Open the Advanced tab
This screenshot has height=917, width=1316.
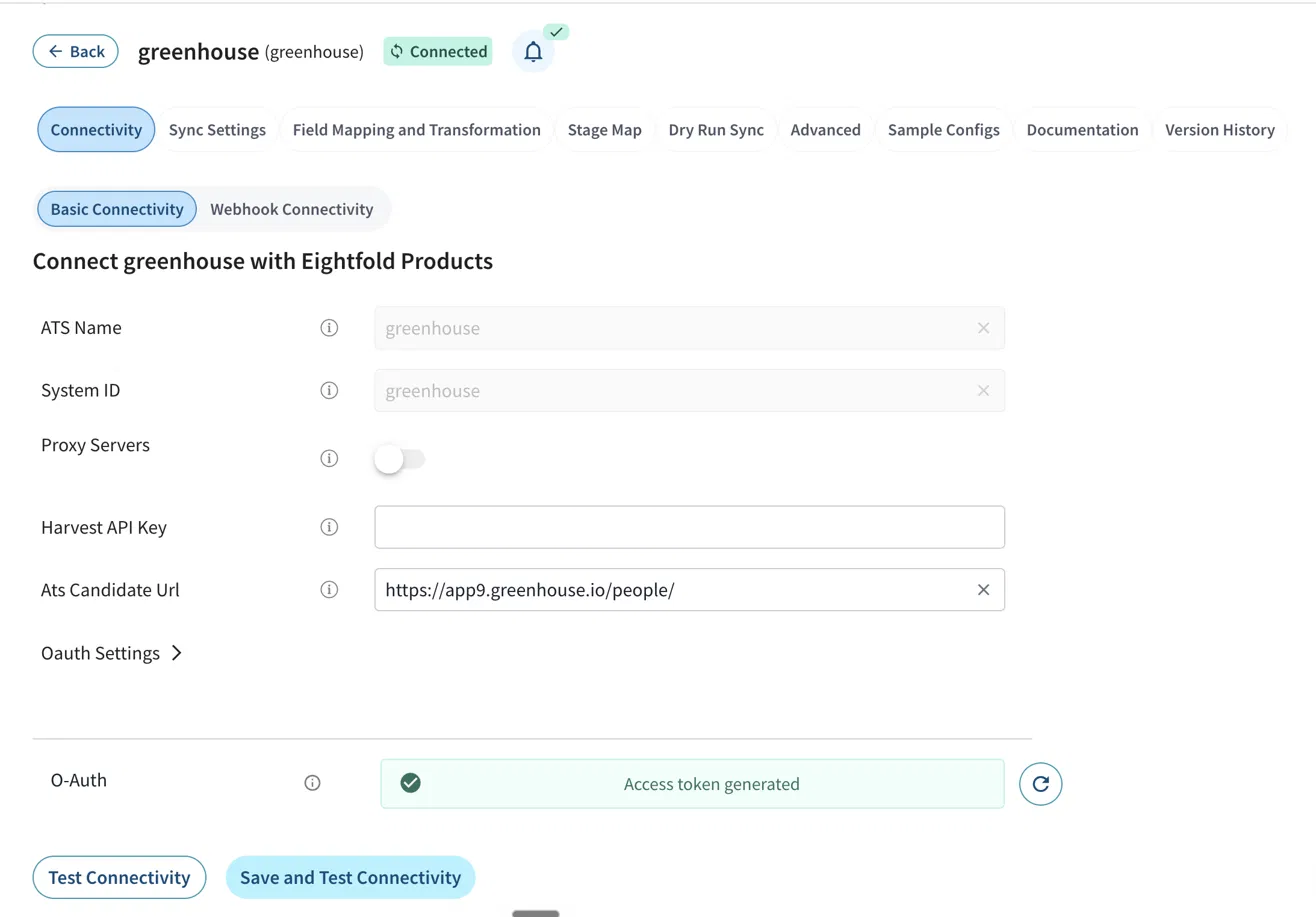click(825, 130)
